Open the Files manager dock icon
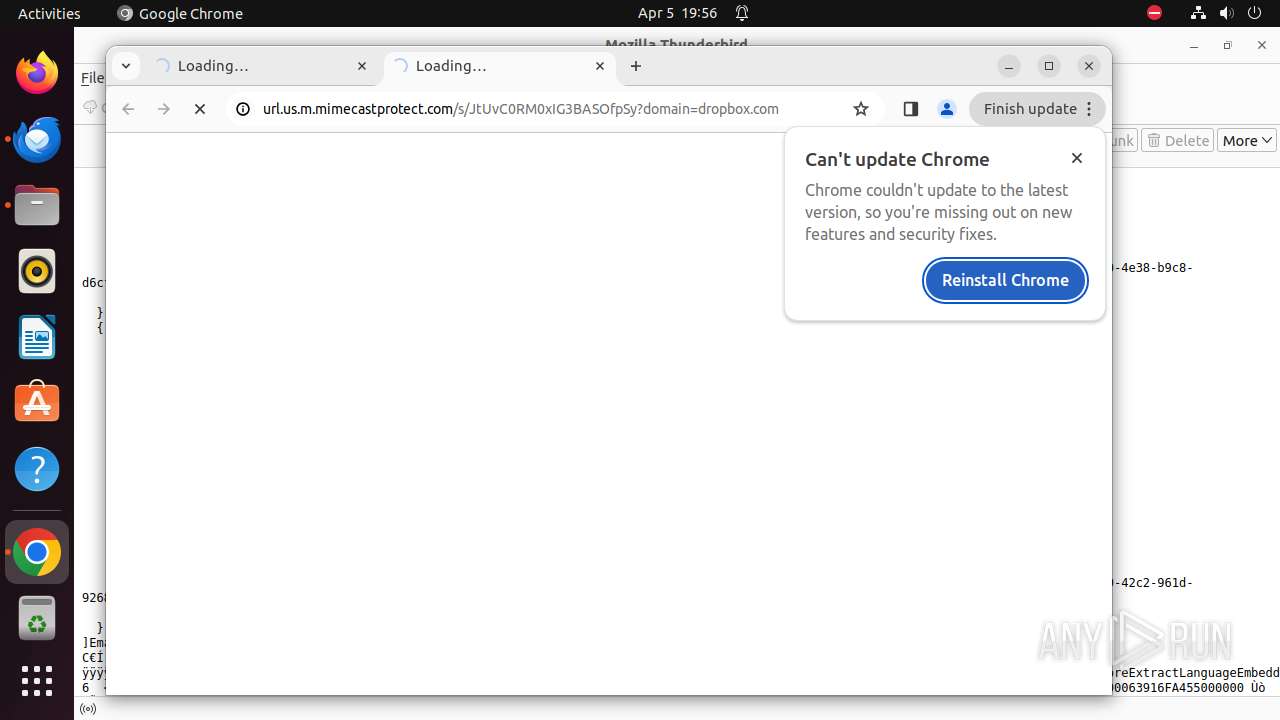The image size is (1280, 720). click(37, 205)
